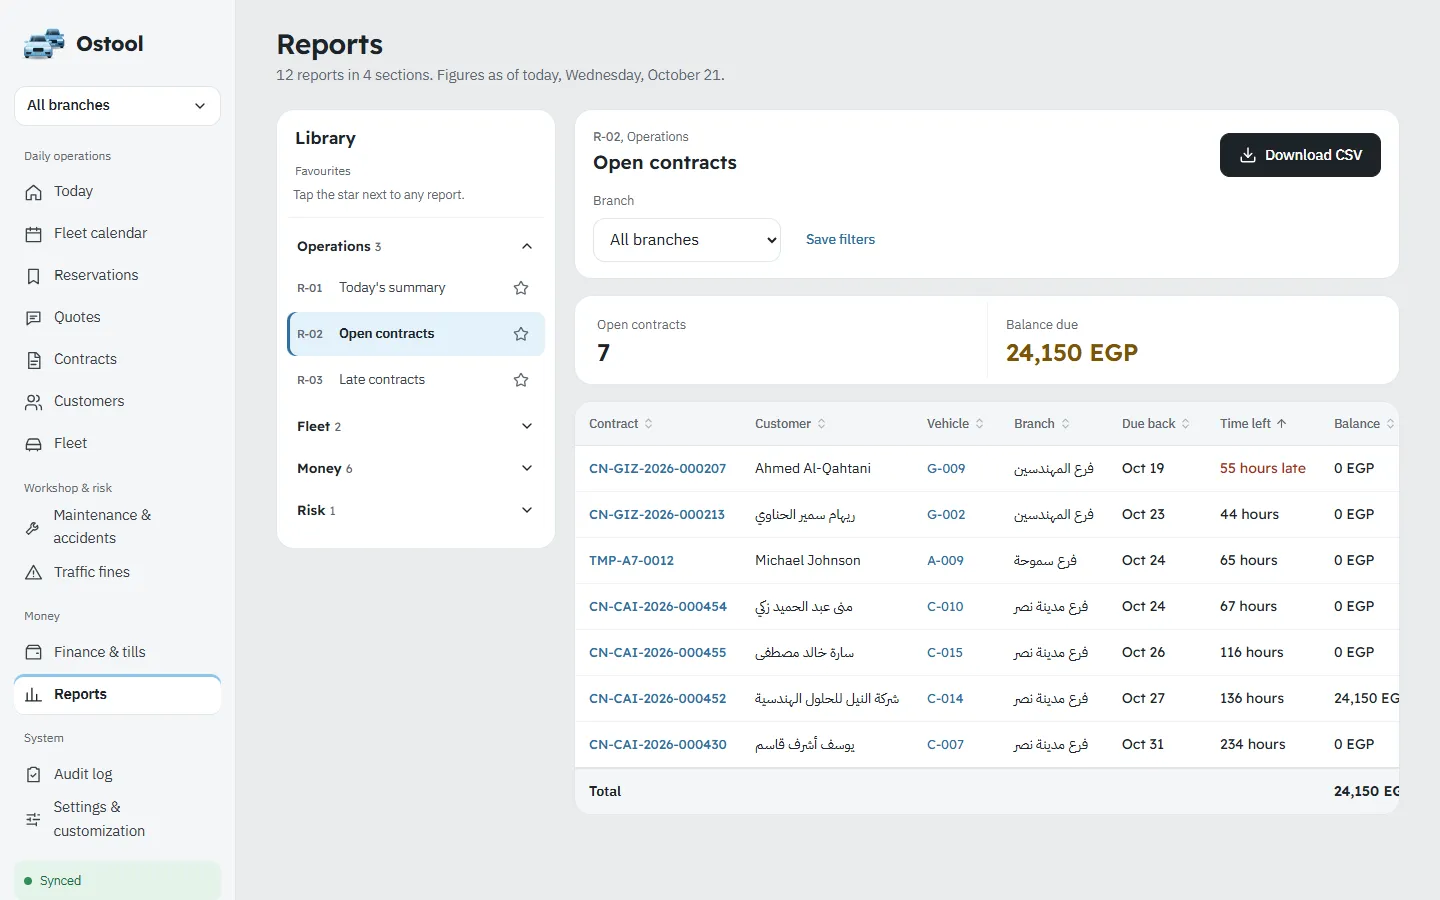
Task: Click the Quotes message icon
Action: tap(34, 318)
